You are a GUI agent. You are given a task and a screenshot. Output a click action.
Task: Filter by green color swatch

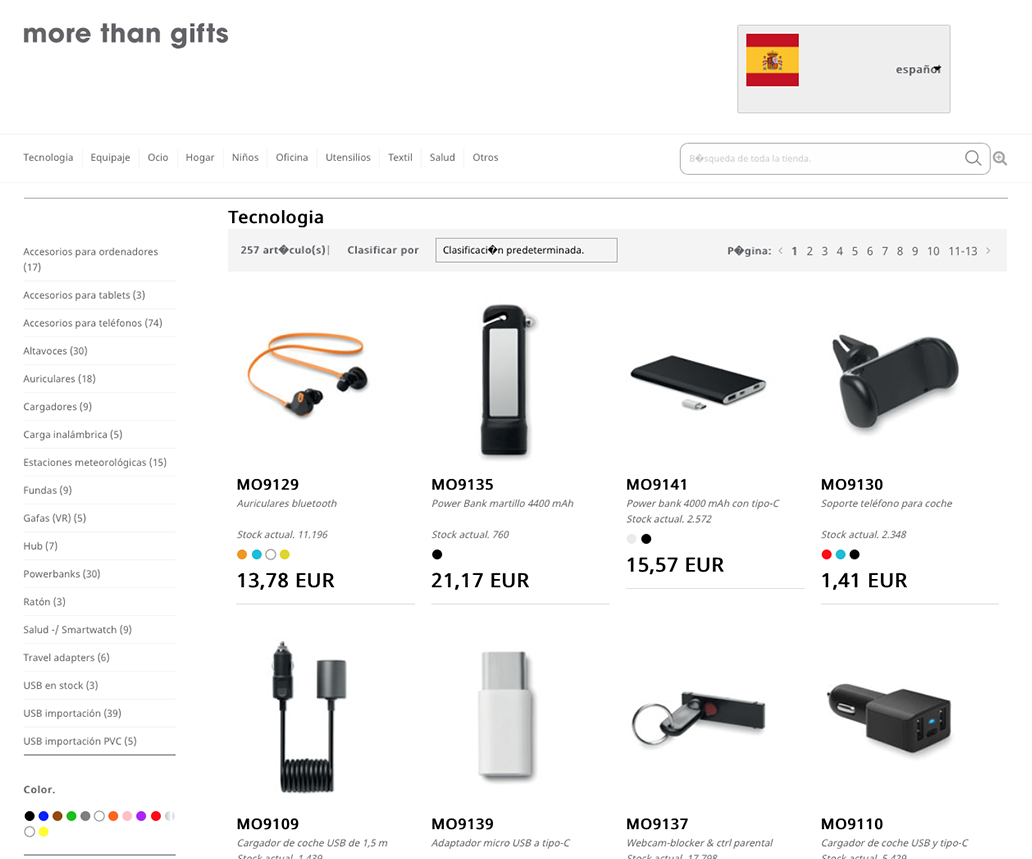(71, 816)
